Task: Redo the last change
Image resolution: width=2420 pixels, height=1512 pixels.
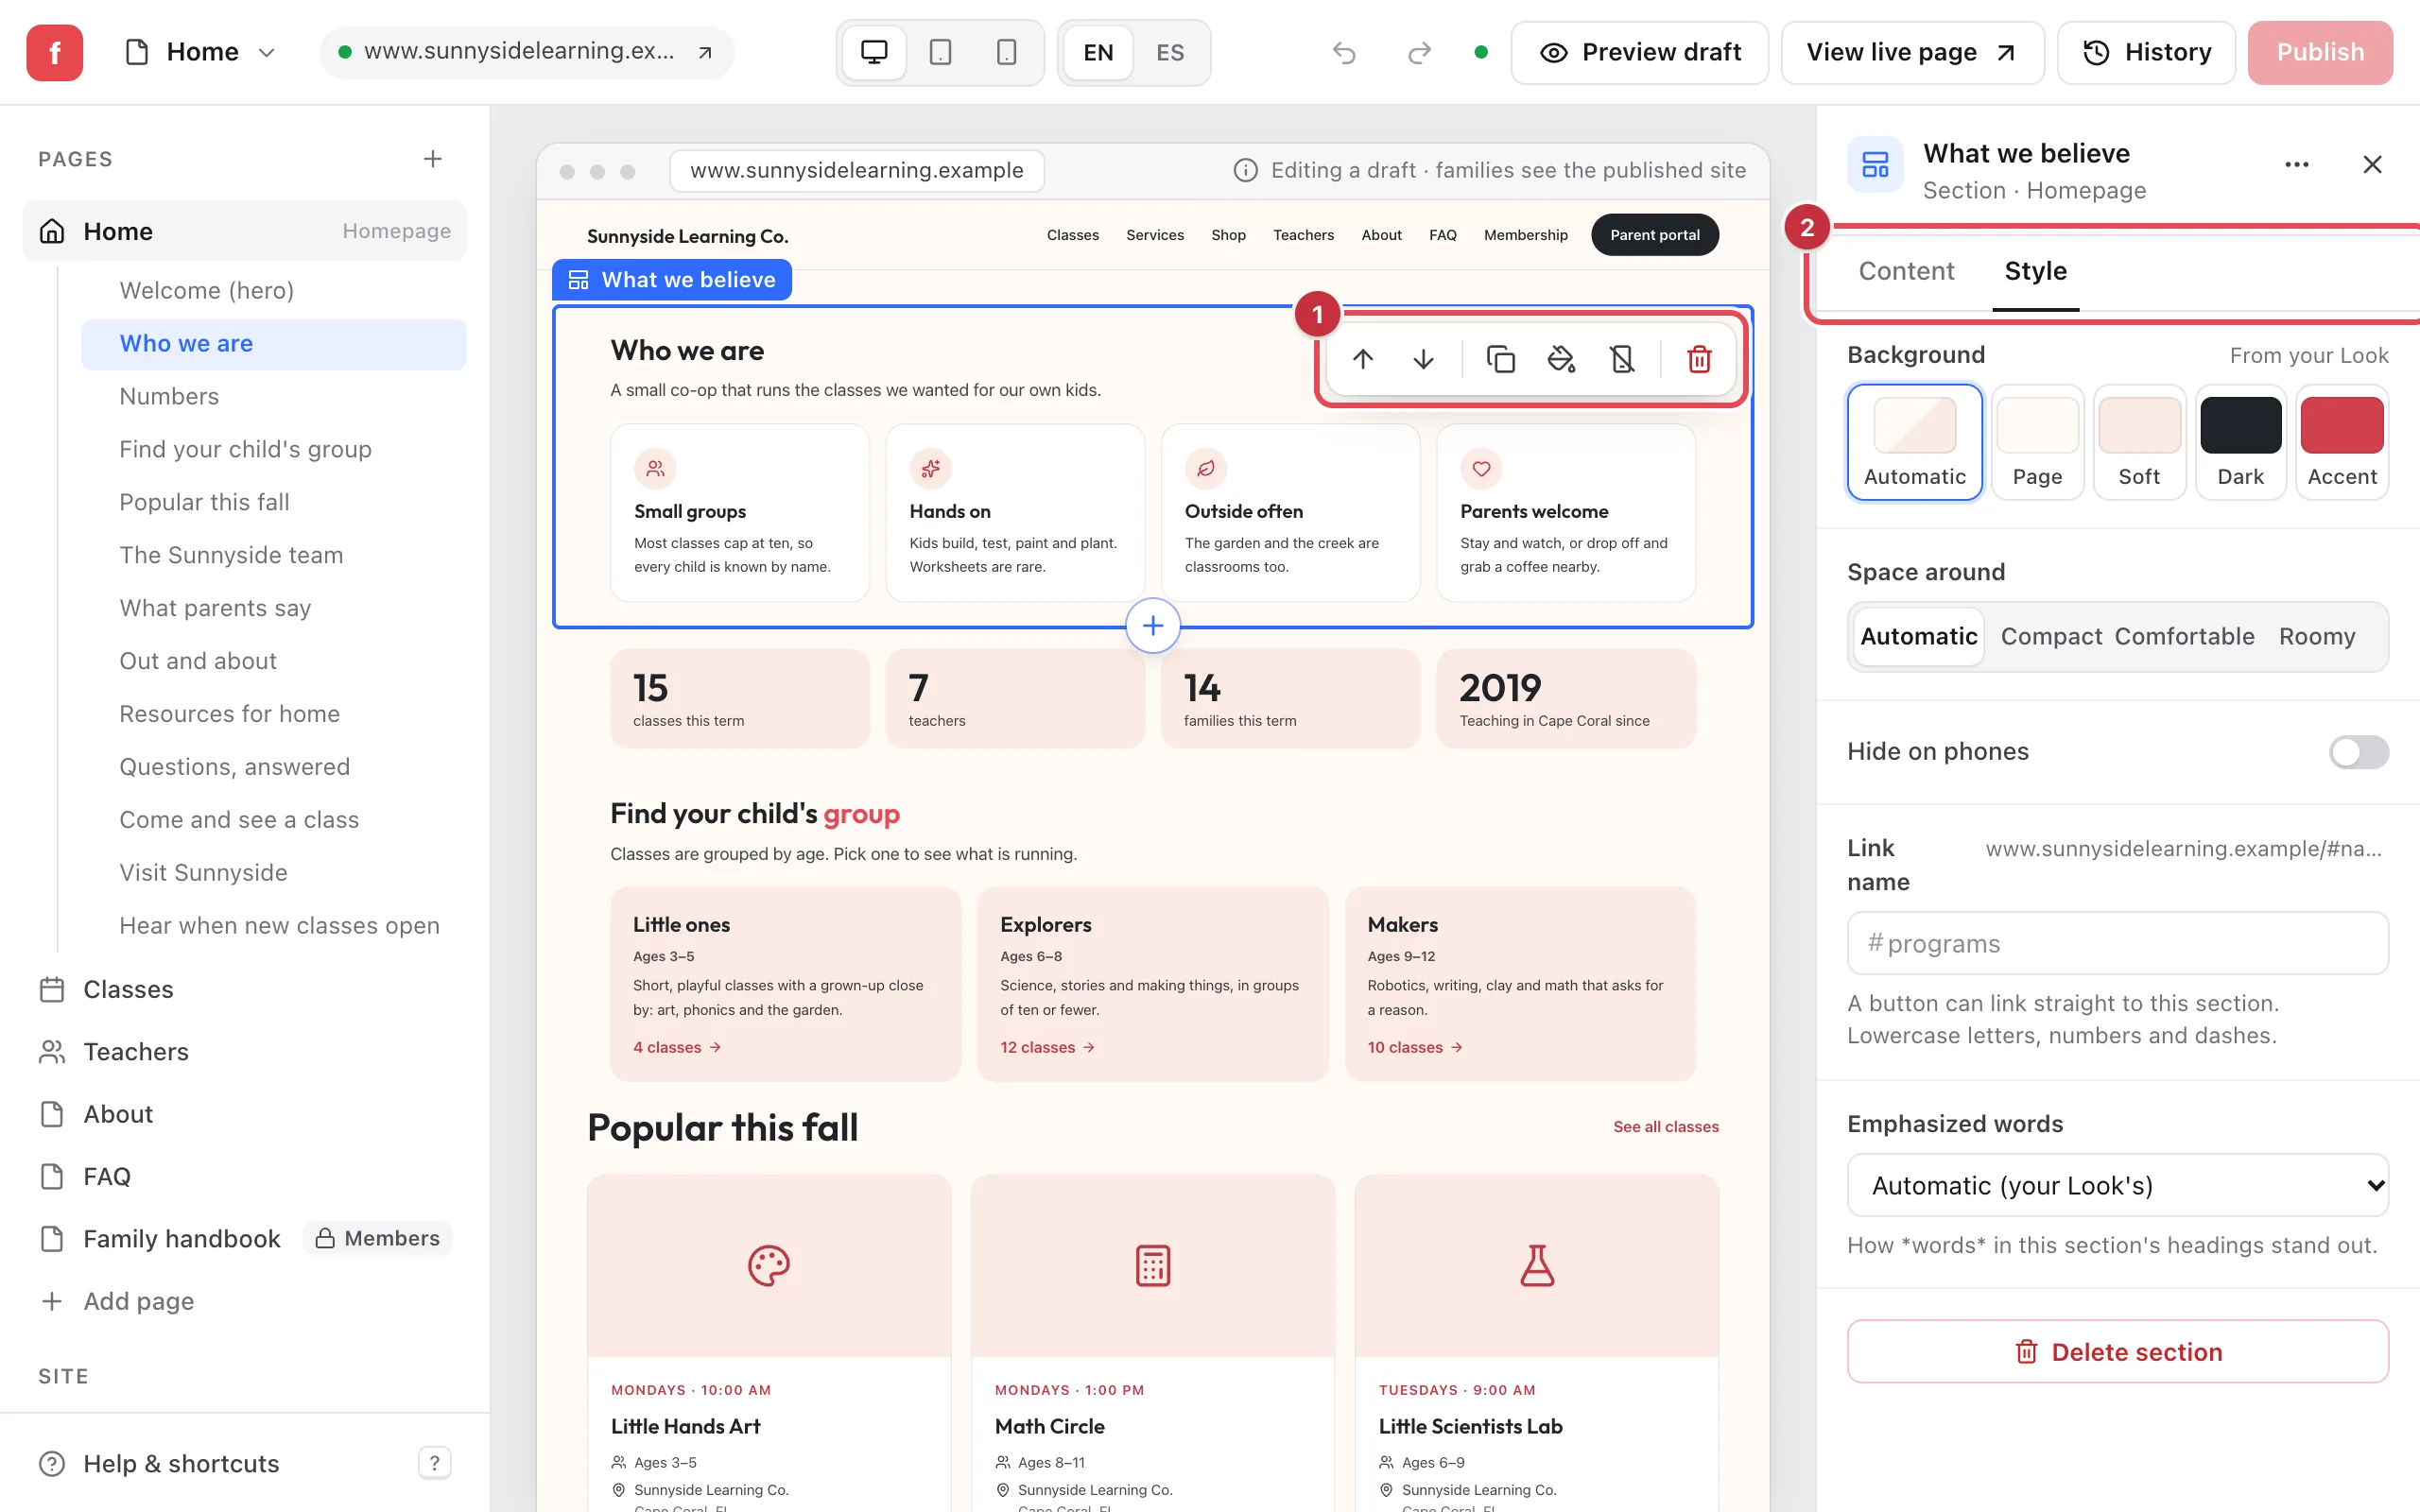Action: coord(1419,52)
